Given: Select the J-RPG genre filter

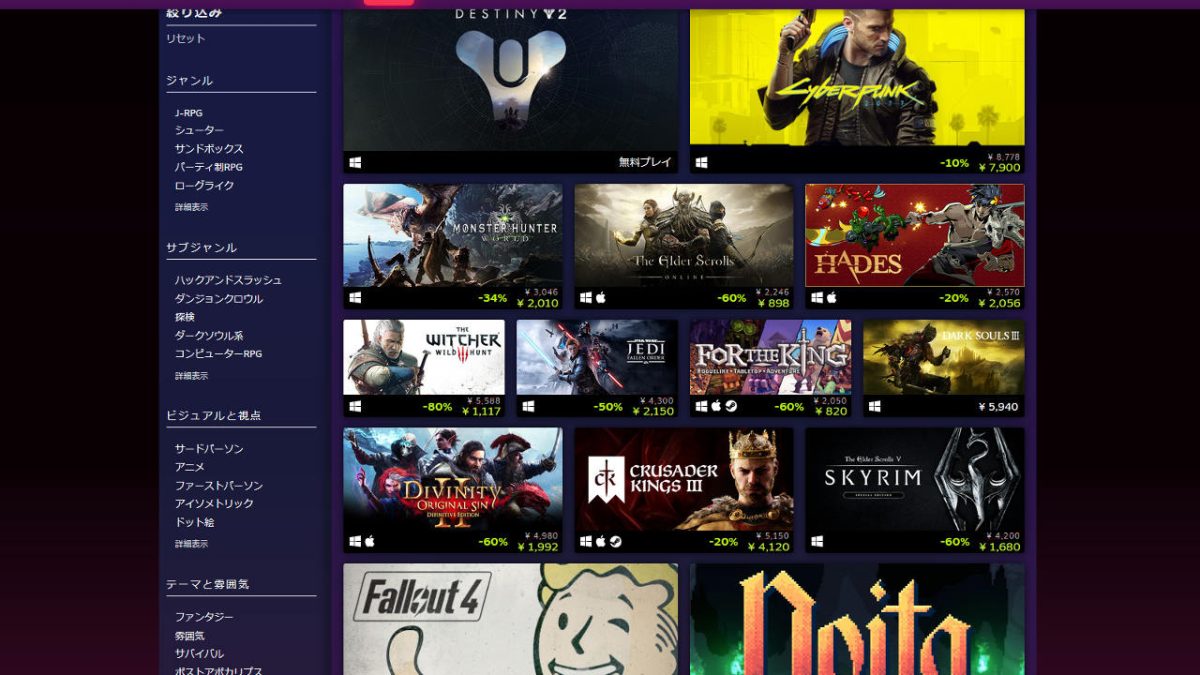Looking at the screenshot, I should [188, 113].
